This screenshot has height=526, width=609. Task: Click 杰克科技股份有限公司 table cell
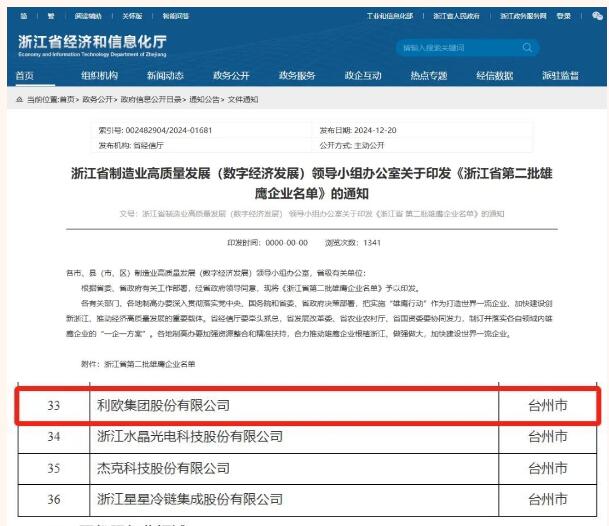click(x=294, y=469)
